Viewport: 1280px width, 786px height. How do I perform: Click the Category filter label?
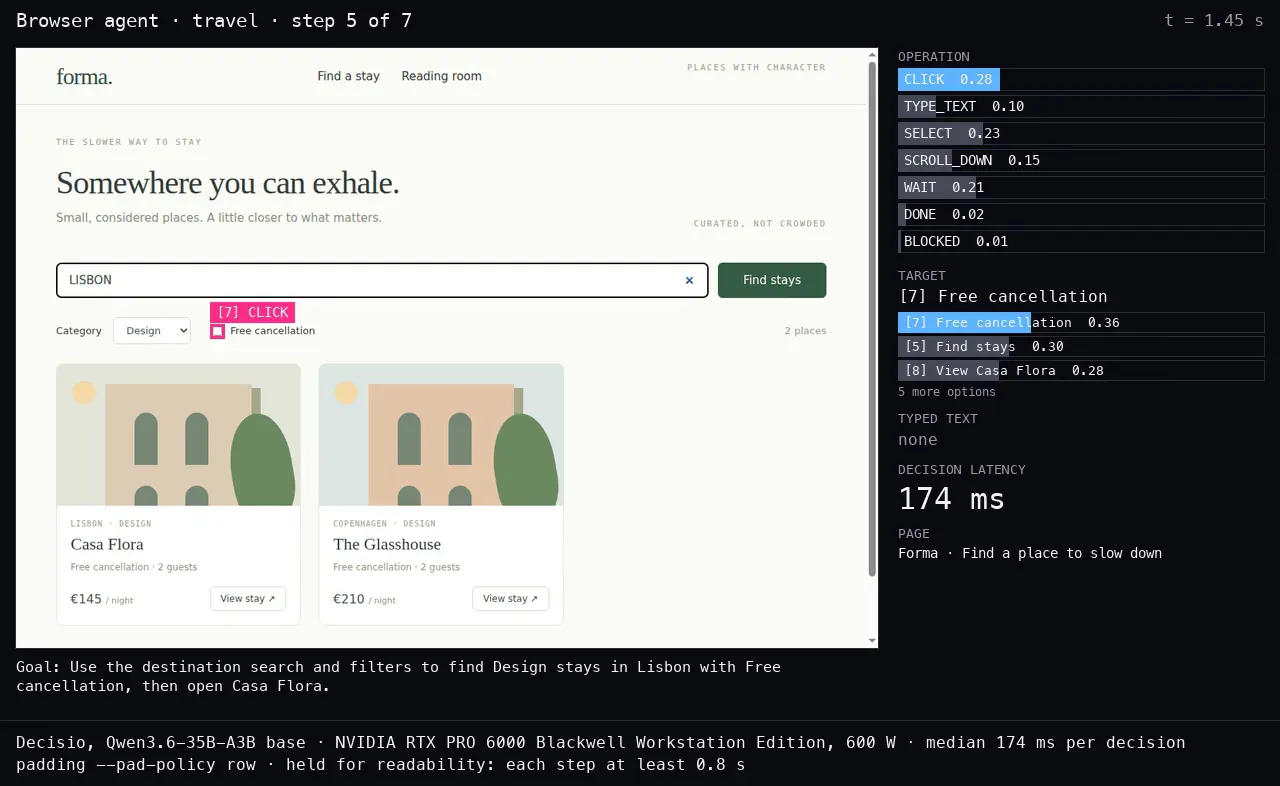click(x=79, y=331)
